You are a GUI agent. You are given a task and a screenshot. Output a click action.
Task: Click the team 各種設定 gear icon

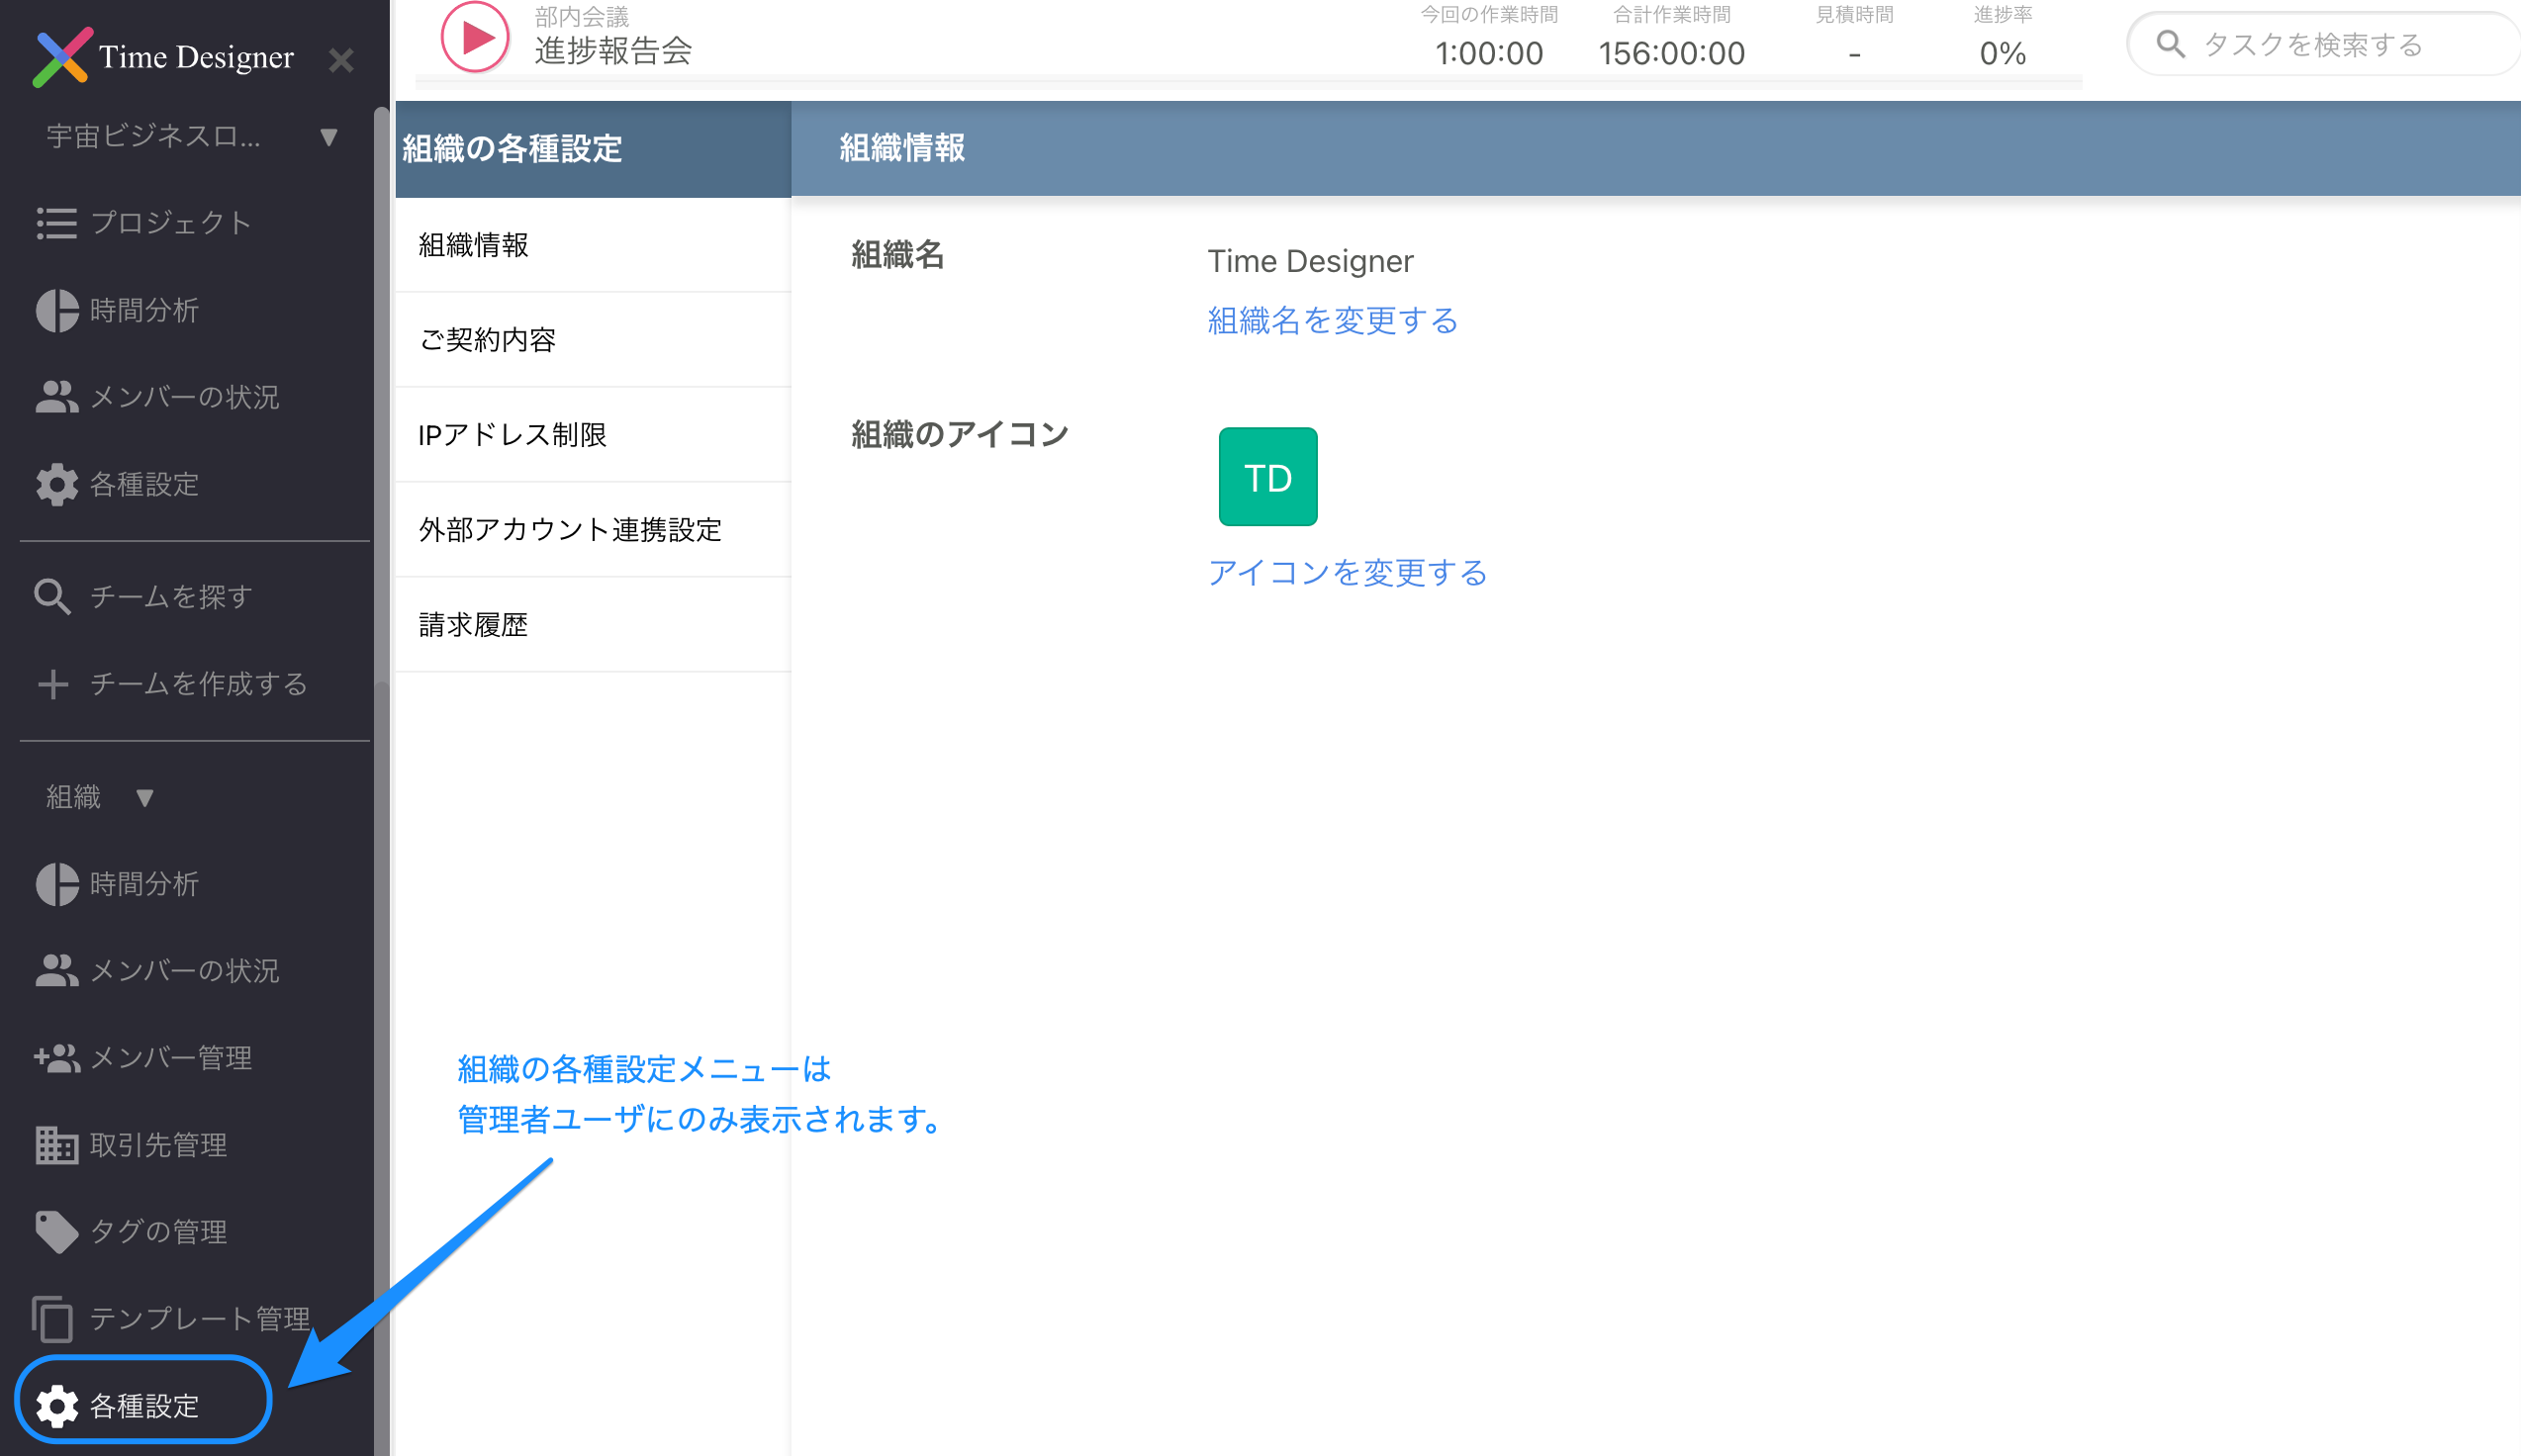click(x=56, y=485)
